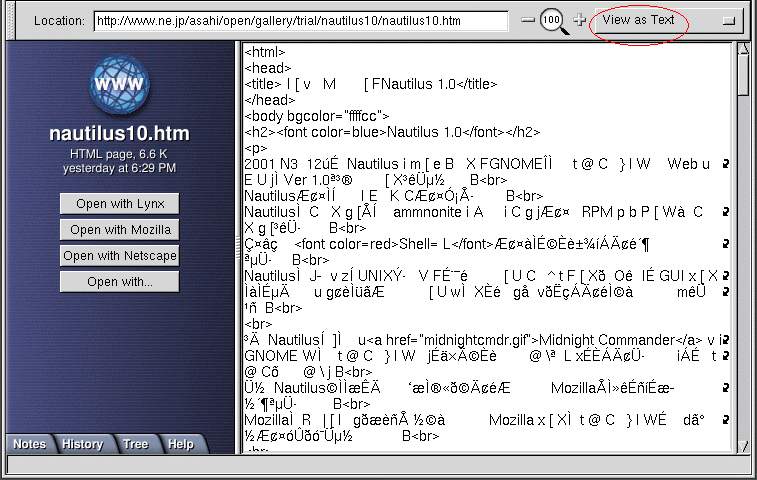Click the '</head>' line

tap(270, 100)
